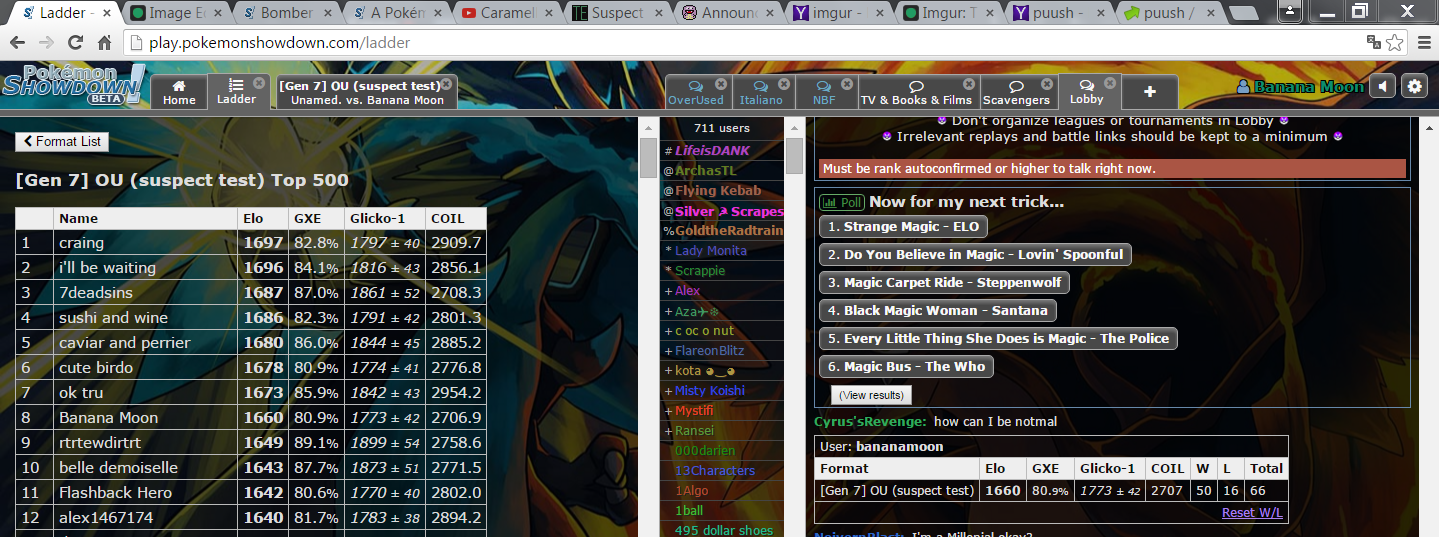The width and height of the screenshot is (1439, 537).
Task: Switch to the Italiano room
Action: coord(762,91)
